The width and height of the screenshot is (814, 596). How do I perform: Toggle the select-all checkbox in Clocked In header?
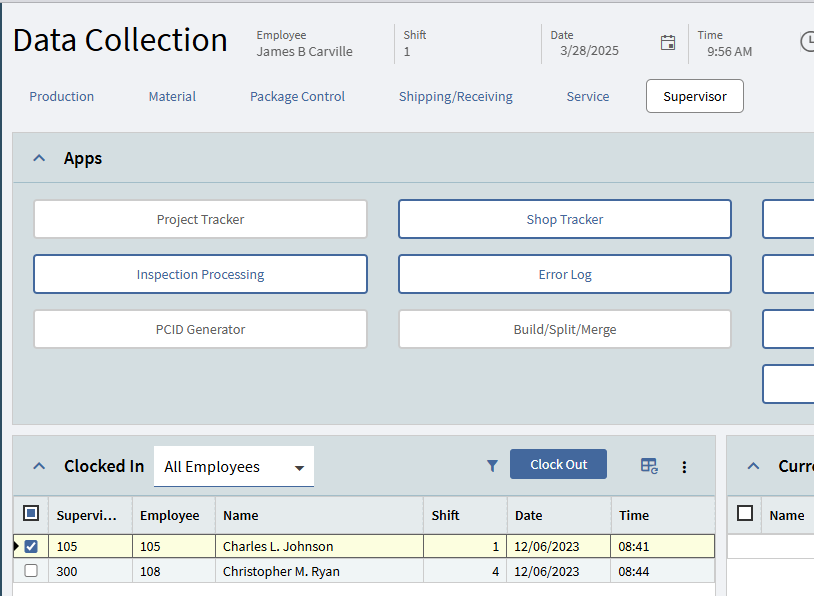click(31, 513)
